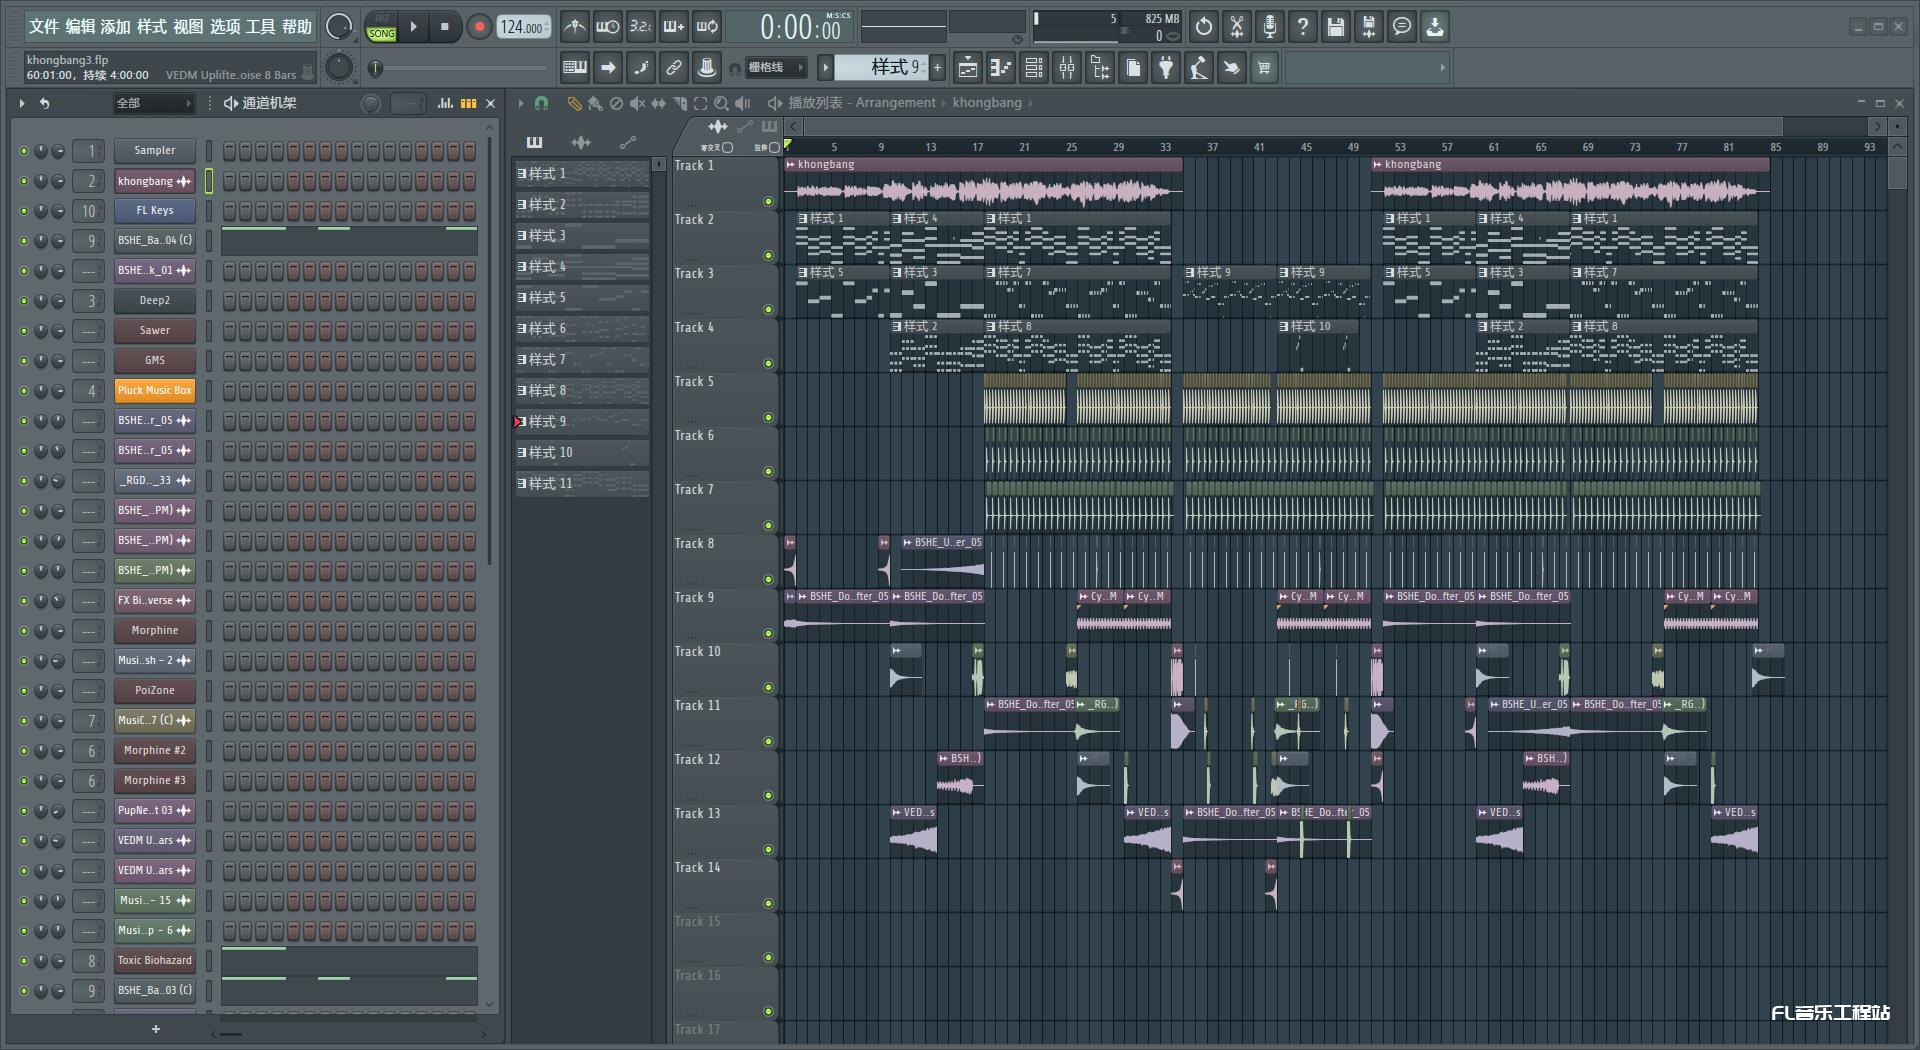Open the shopping cart content library icon
This screenshot has width=1920, height=1050.
(x=1265, y=68)
